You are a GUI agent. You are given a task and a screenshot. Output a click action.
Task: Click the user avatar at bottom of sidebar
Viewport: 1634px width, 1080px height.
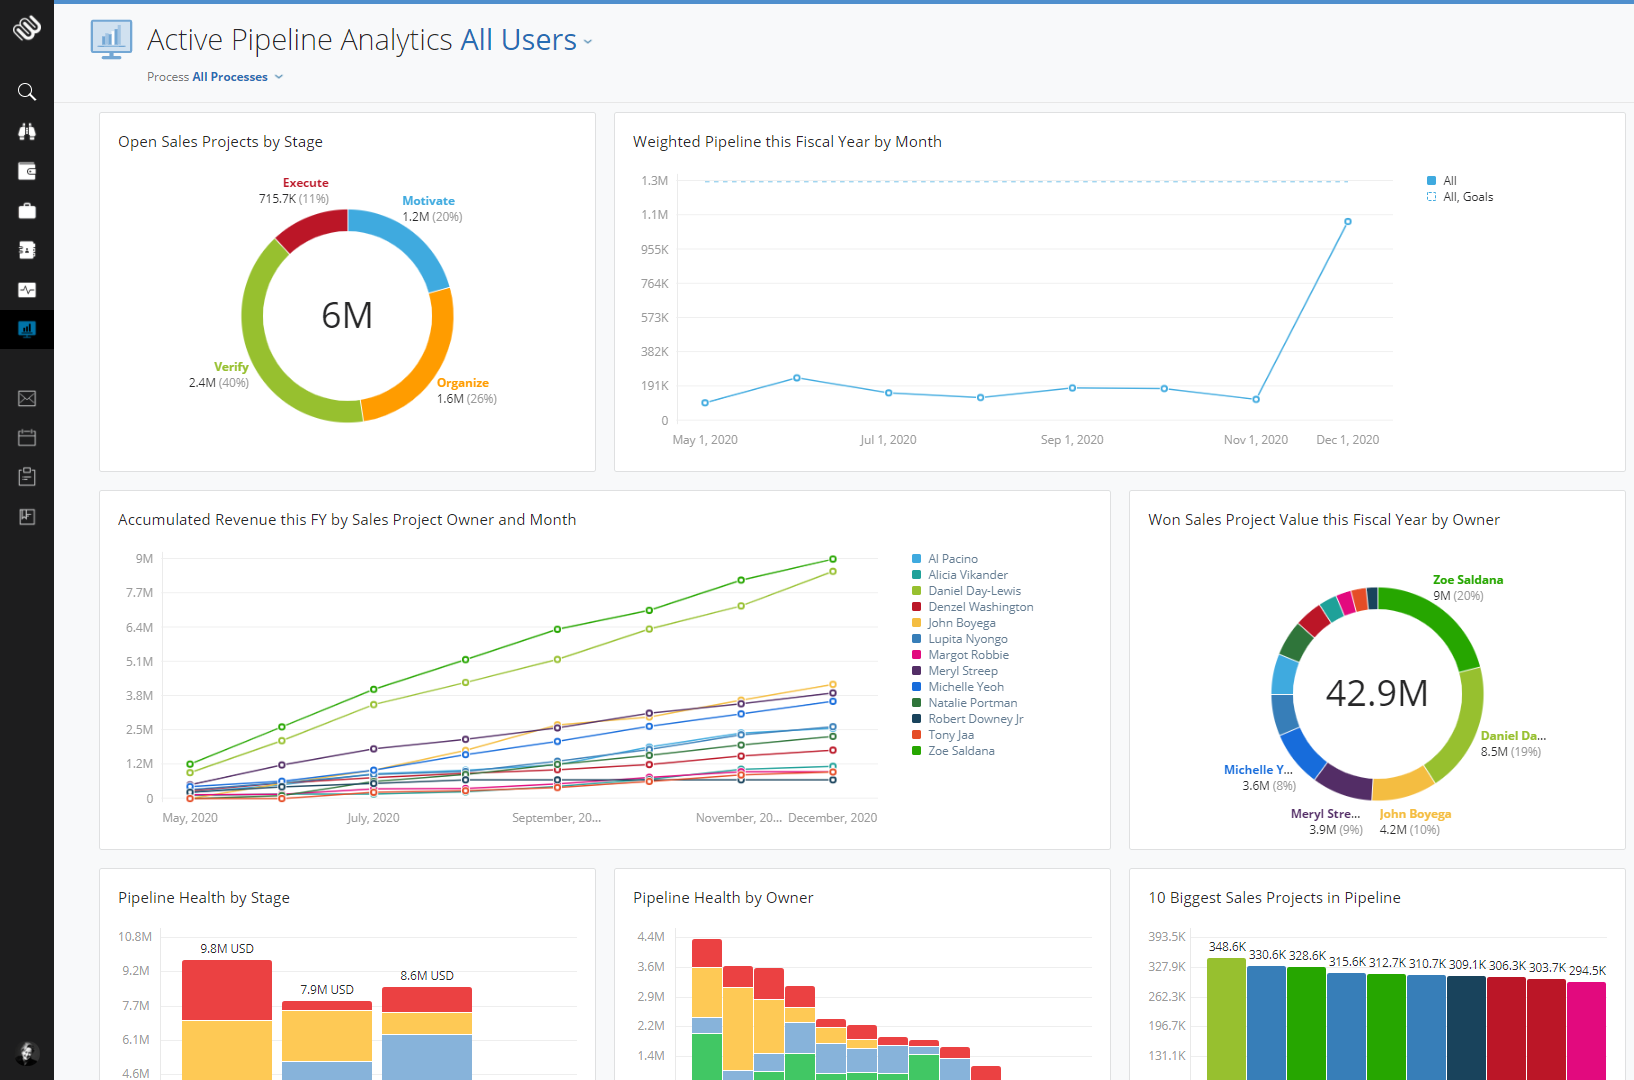27,1054
